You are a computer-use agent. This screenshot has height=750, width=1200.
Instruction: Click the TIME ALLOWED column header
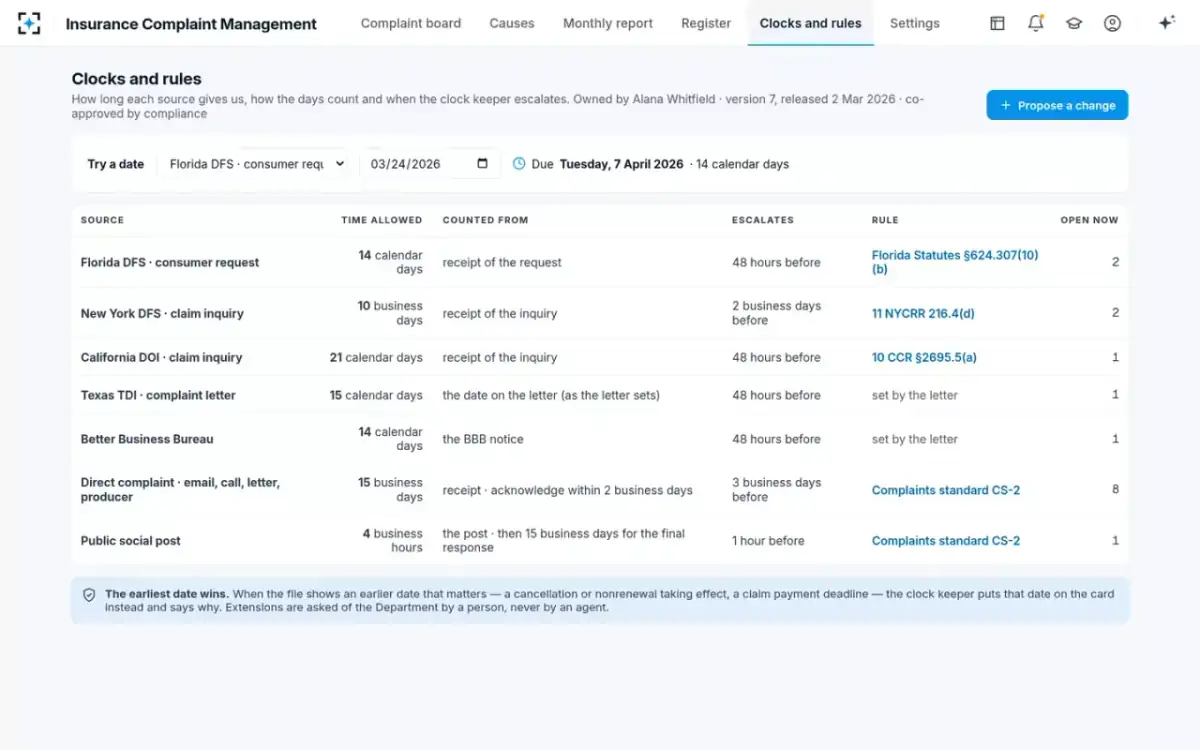click(x=381, y=220)
